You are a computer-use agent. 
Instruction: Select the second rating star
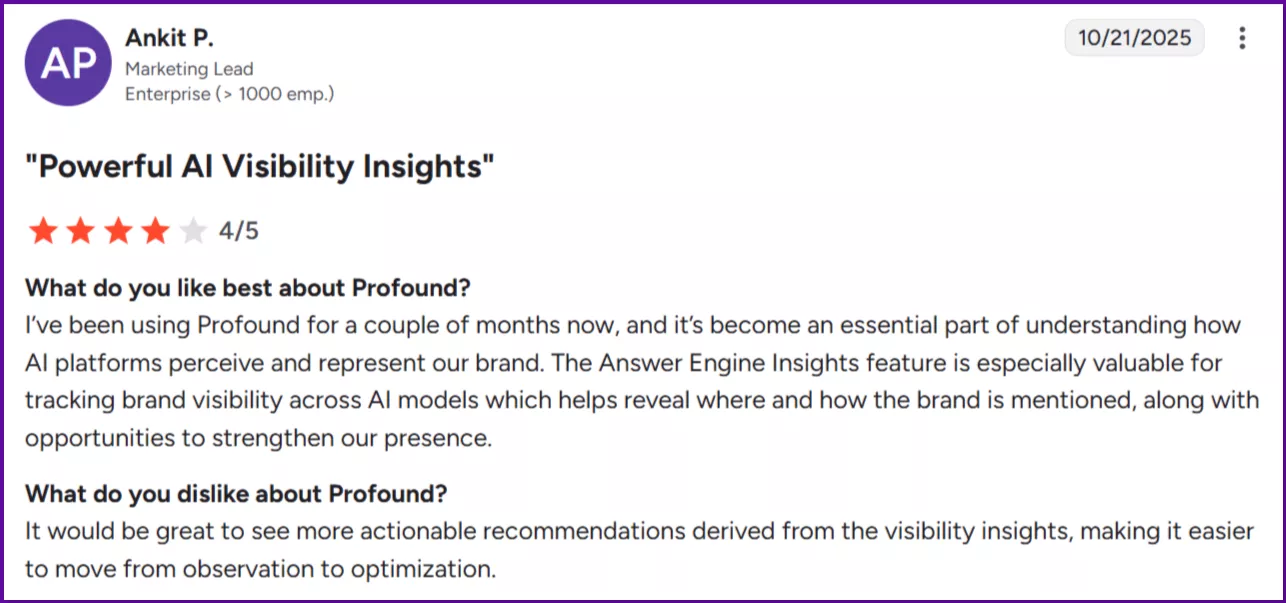[80, 229]
